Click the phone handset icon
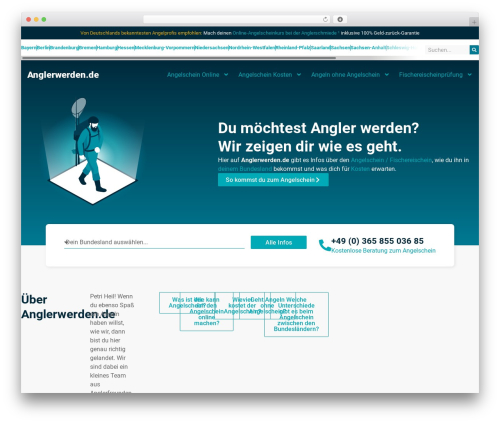This screenshot has height=423, width=500. pyautogui.click(x=324, y=245)
